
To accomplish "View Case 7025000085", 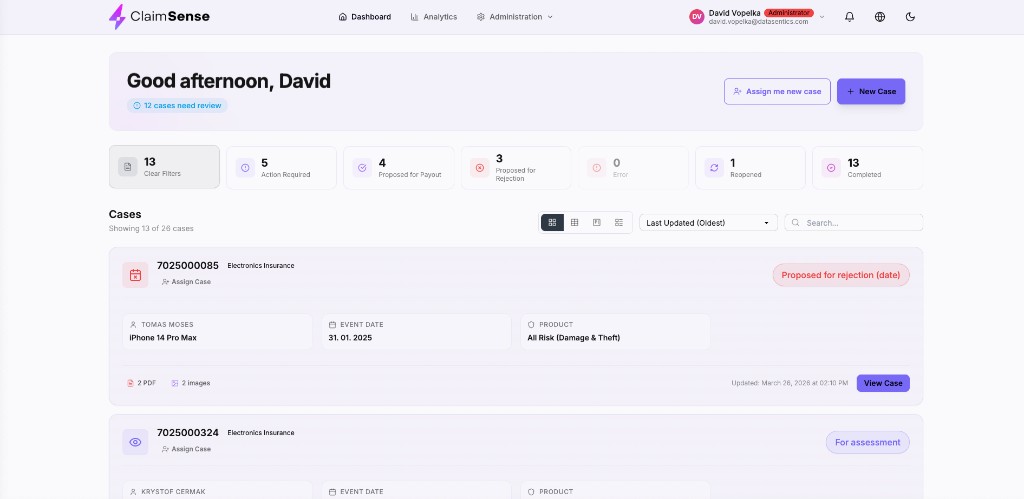I will coord(883,383).
